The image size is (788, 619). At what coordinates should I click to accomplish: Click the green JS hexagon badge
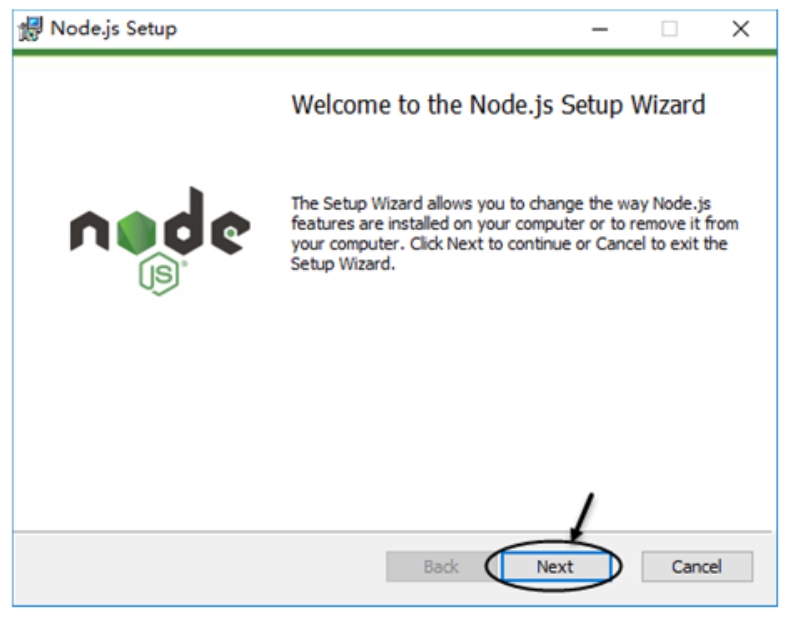(159, 274)
